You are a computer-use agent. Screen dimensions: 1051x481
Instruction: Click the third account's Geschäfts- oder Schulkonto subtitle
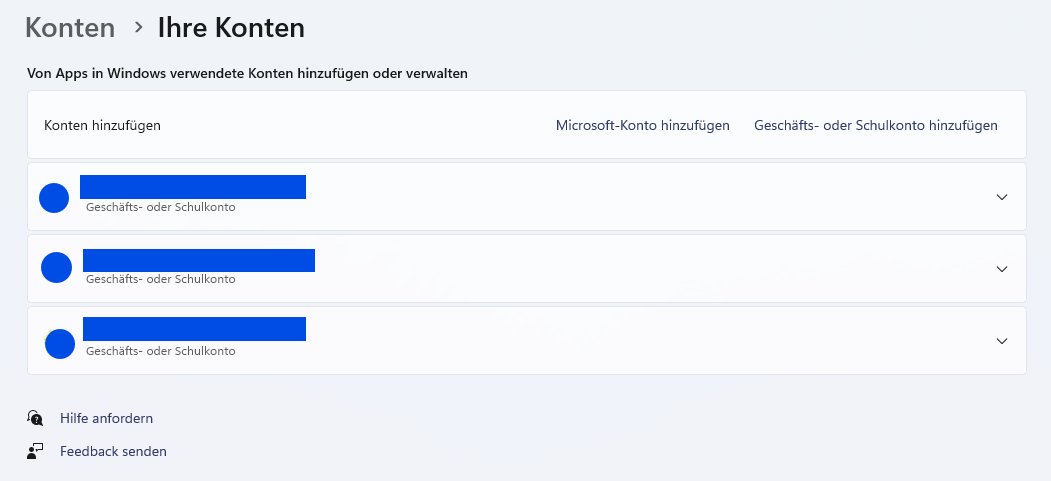click(161, 351)
